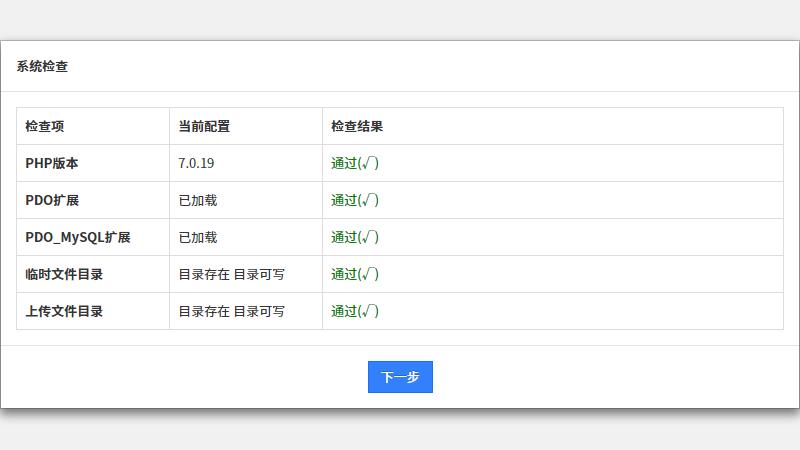Click the 通过 result for 临时文件目录
Screen dimensions: 800x450
tap(355, 274)
